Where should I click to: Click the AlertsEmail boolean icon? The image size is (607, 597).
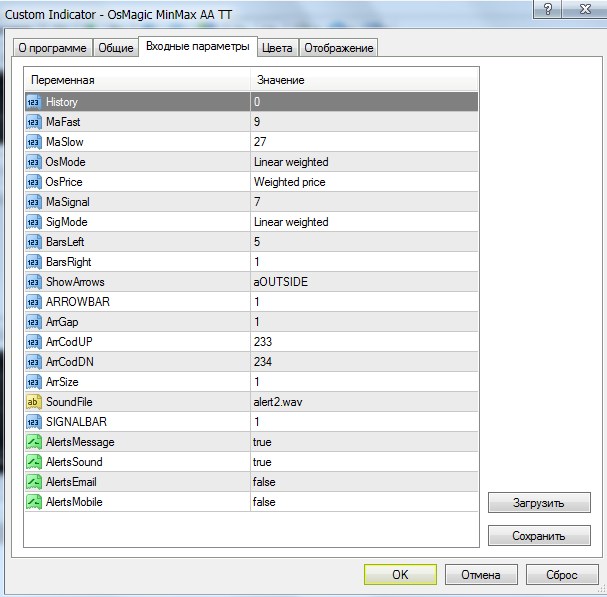click(34, 482)
